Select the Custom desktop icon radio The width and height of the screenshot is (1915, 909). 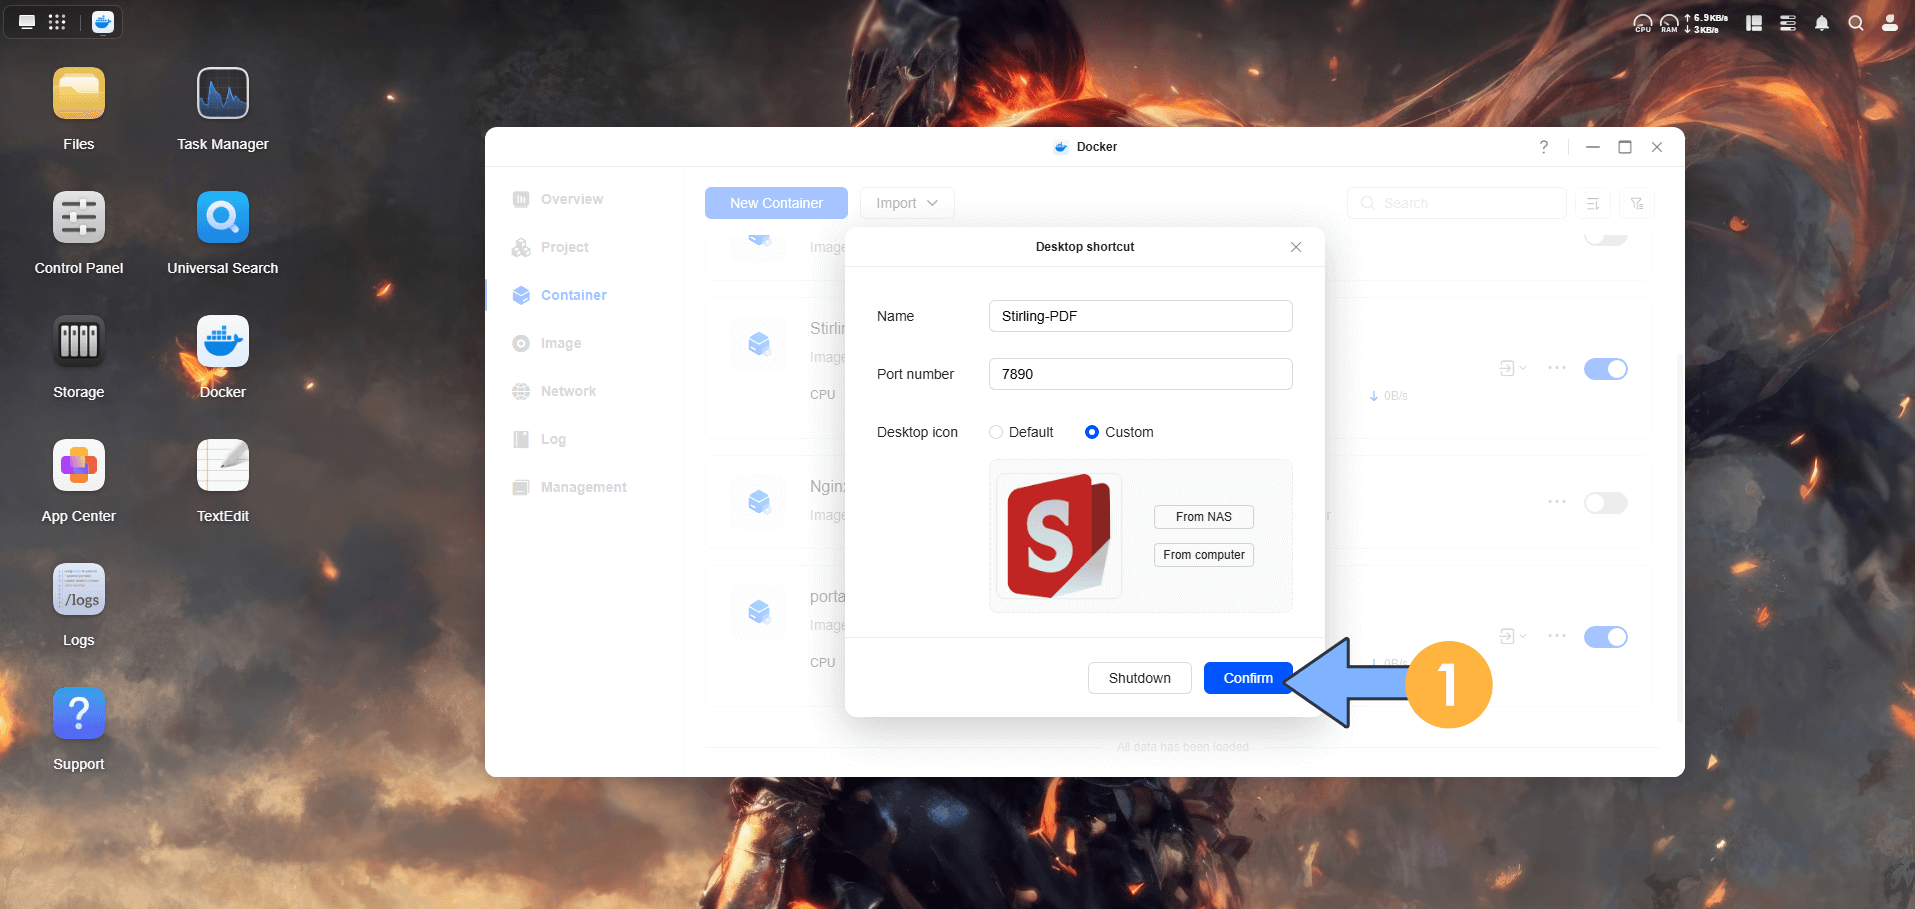tap(1092, 432)
